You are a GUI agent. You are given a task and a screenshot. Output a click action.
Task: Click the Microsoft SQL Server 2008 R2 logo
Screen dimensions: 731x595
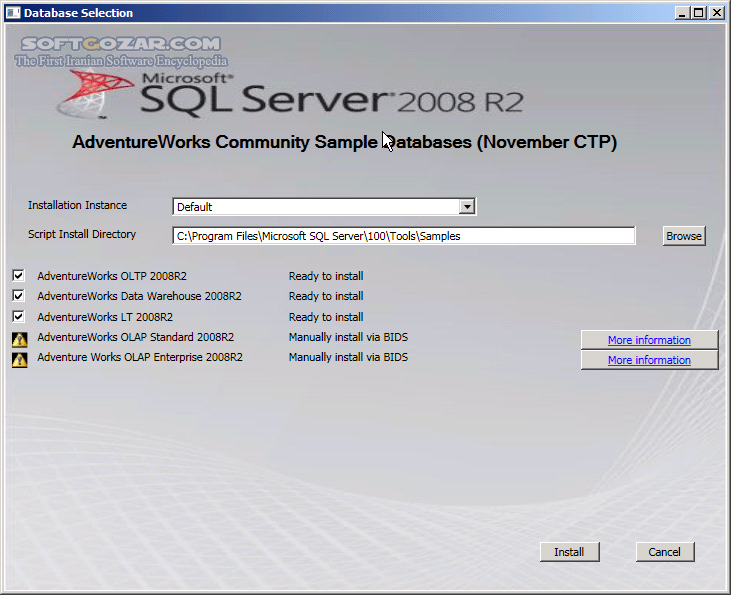pos(290,94)
